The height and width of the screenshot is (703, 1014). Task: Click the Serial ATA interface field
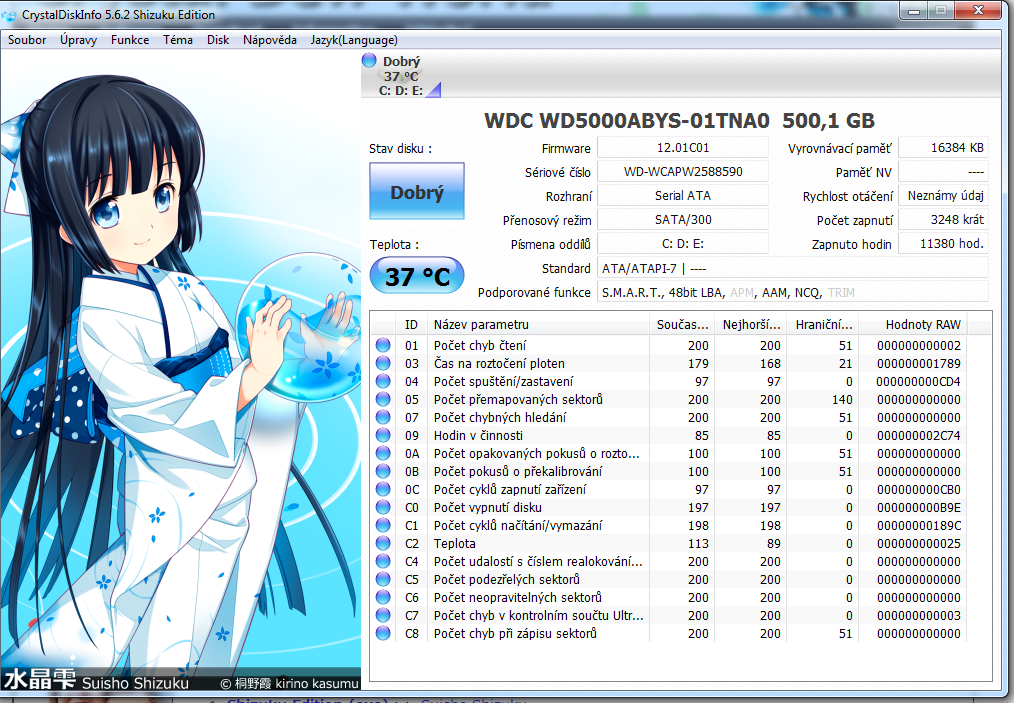coord(683,195)
